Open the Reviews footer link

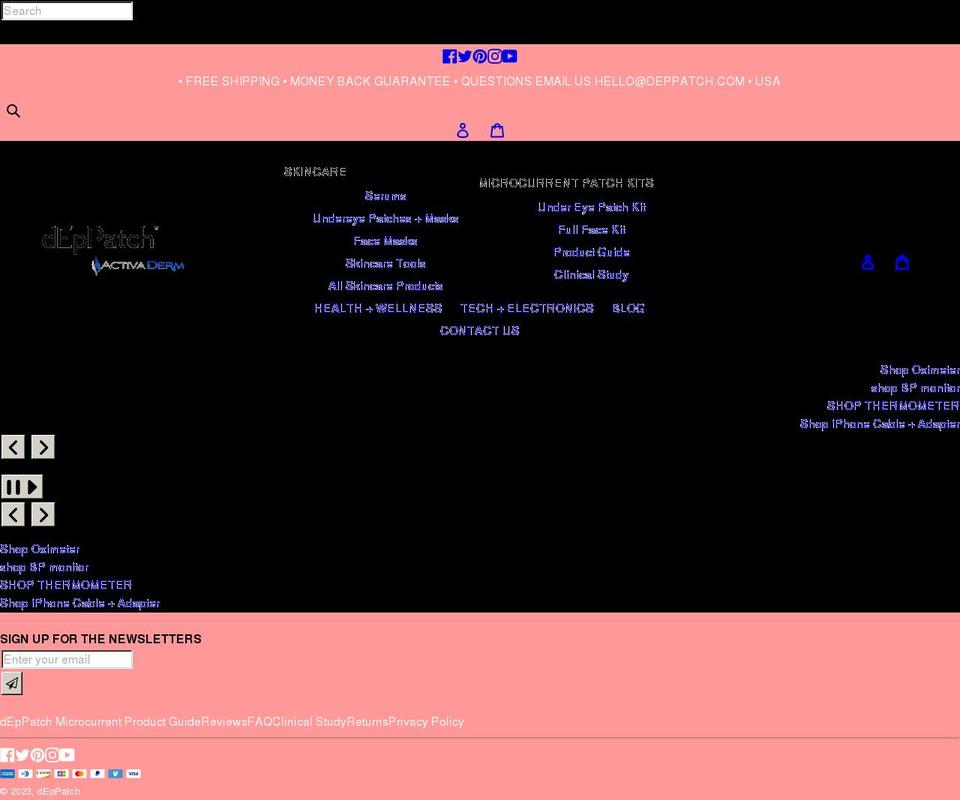(x=224, y=722)
